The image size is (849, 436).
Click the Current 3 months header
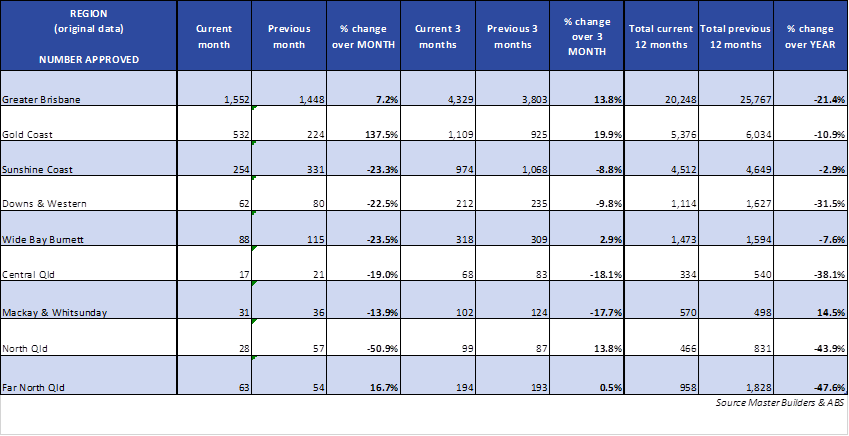pos(438,36)
